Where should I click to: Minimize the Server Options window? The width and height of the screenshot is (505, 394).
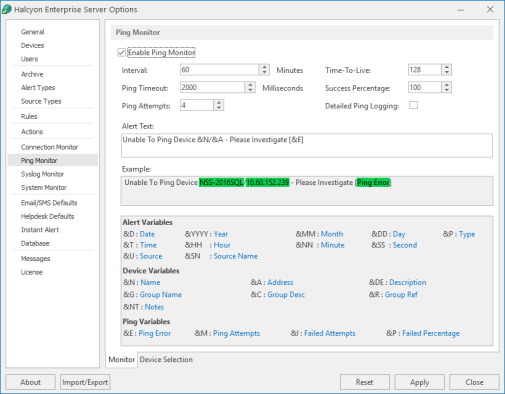click(x=461, y=9)
